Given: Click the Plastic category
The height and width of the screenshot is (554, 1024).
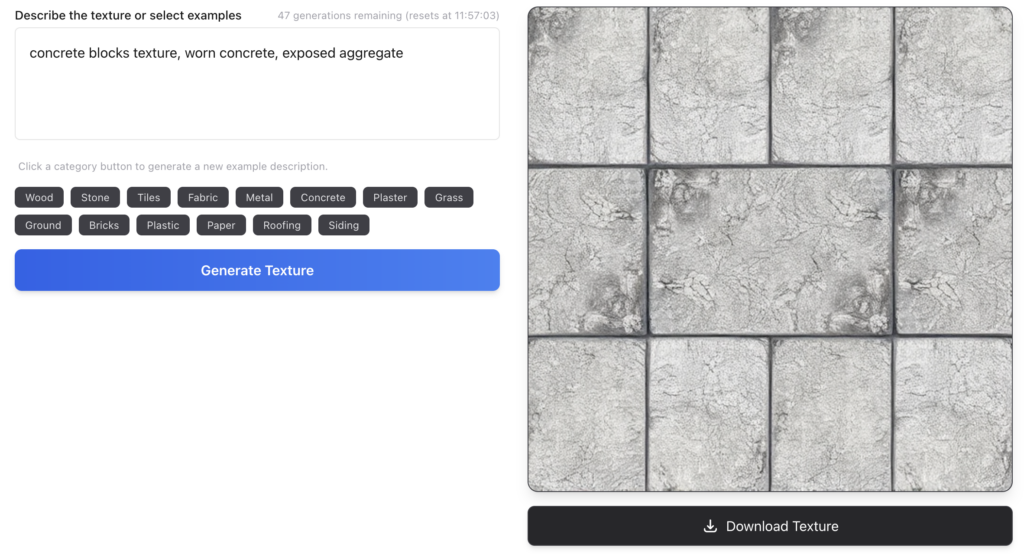Looking at the screenshot, I should click(163, 225).
